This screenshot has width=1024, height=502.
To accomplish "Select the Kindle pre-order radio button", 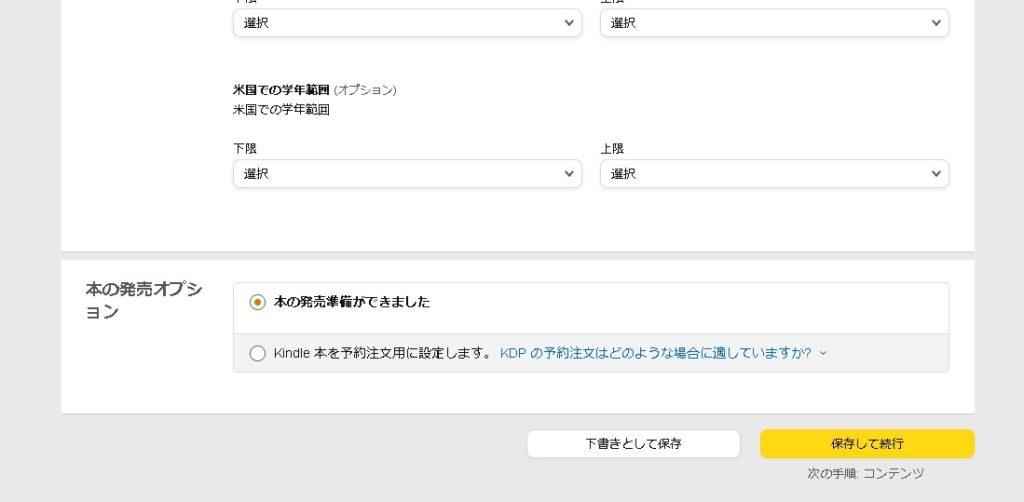I will point(258,353).
